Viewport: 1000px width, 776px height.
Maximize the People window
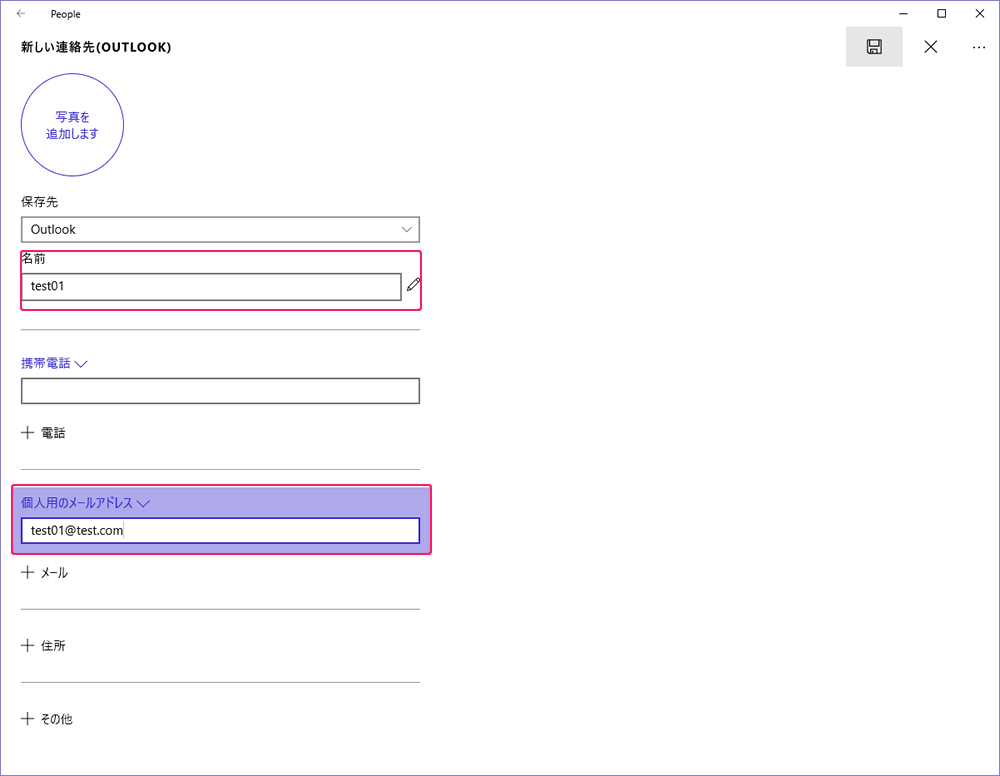point(941,13)
